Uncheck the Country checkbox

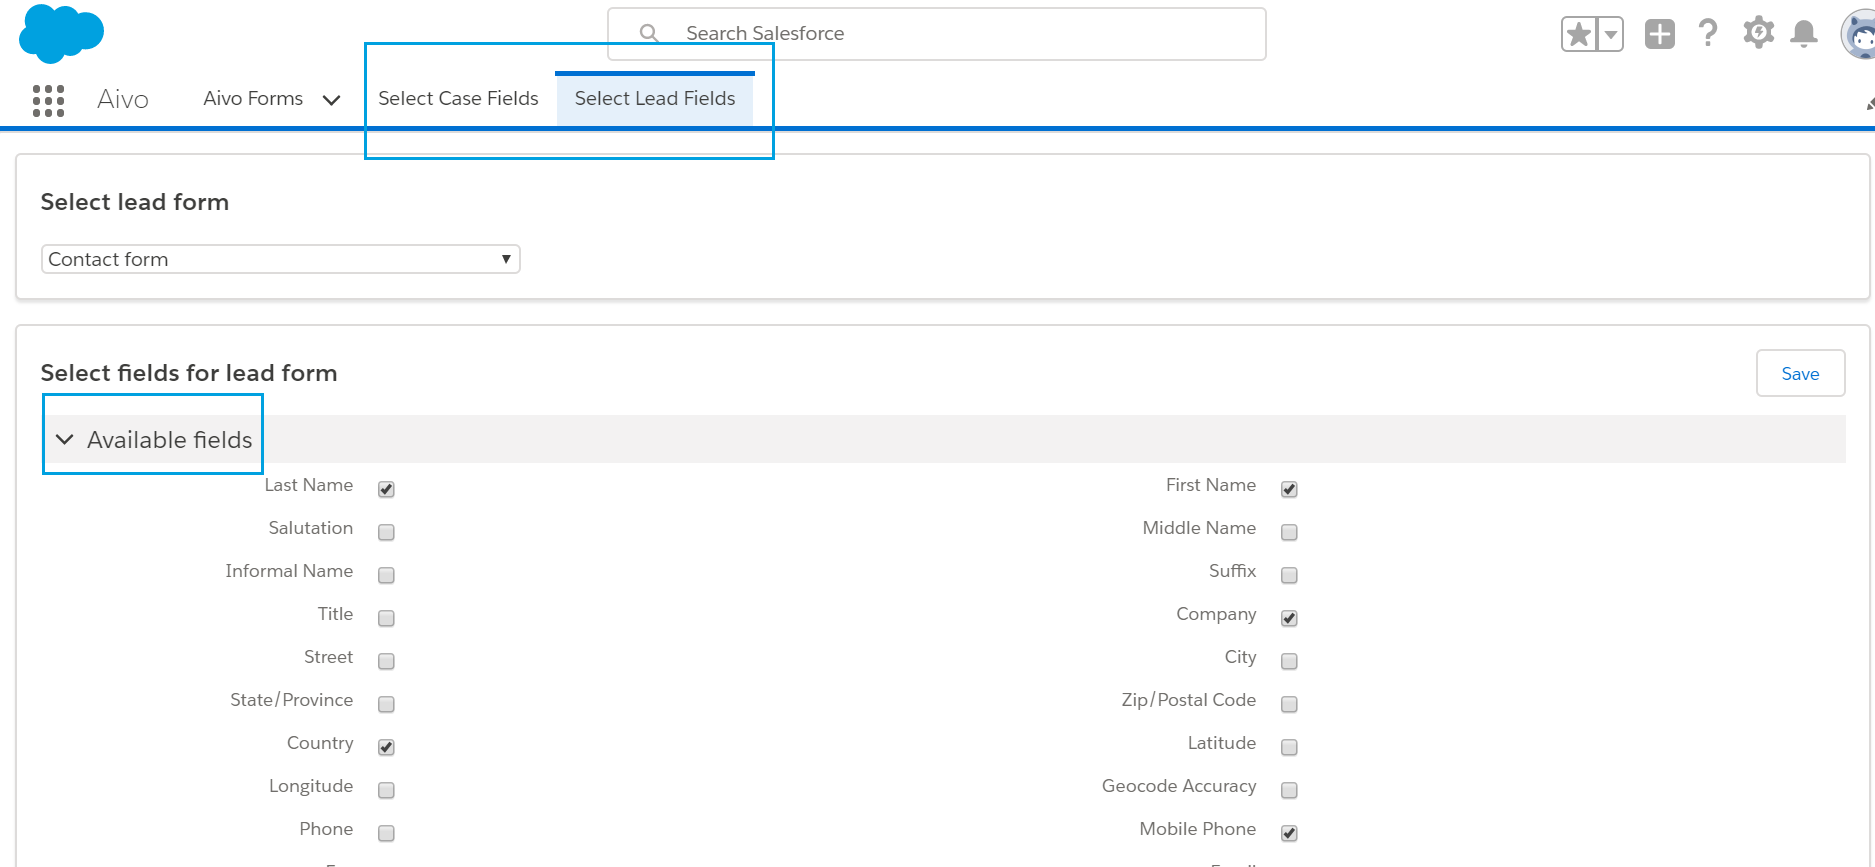click(386, 747)
